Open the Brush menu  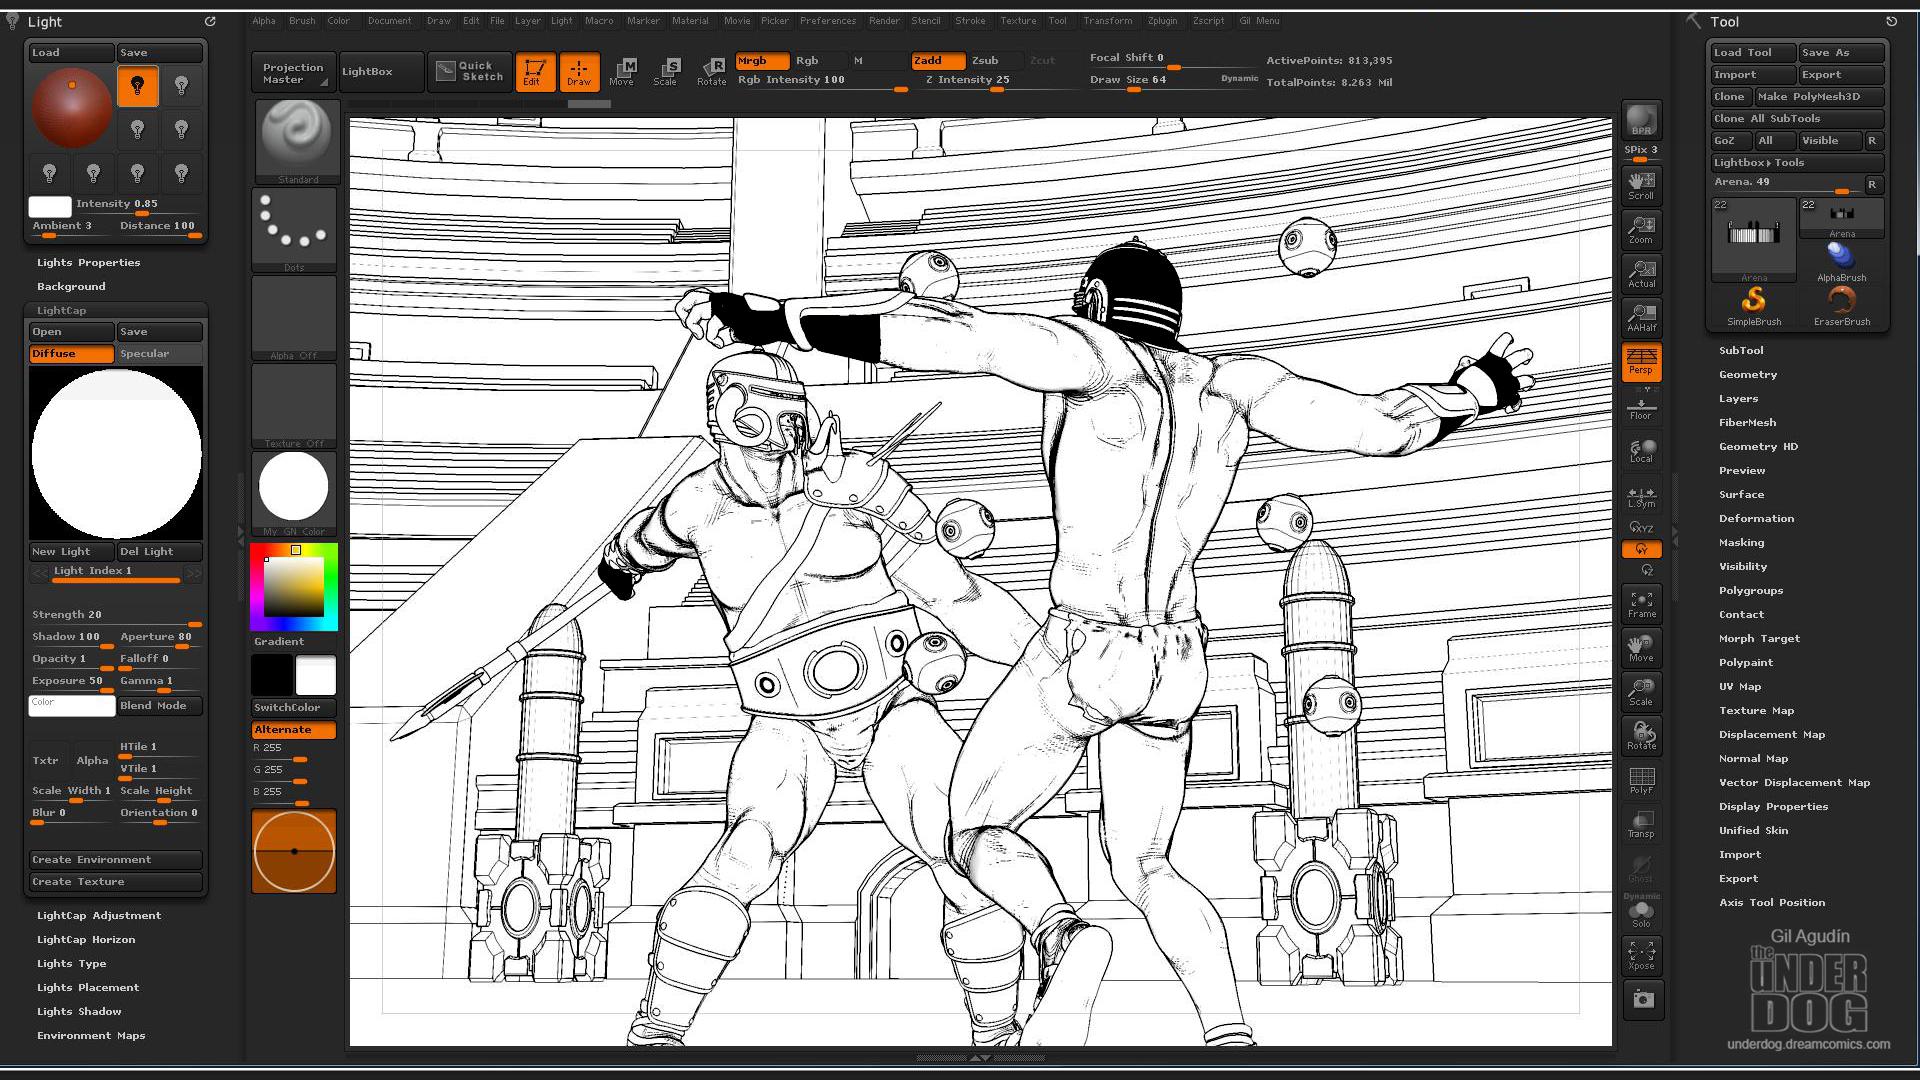tap(302, 21)
